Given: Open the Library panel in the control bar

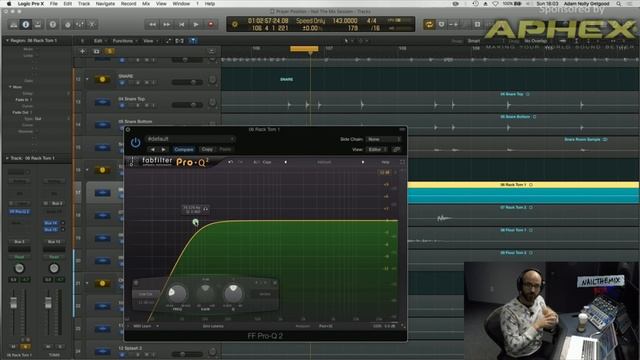Looking at the screenshot, I should click(x=13, y=24).
